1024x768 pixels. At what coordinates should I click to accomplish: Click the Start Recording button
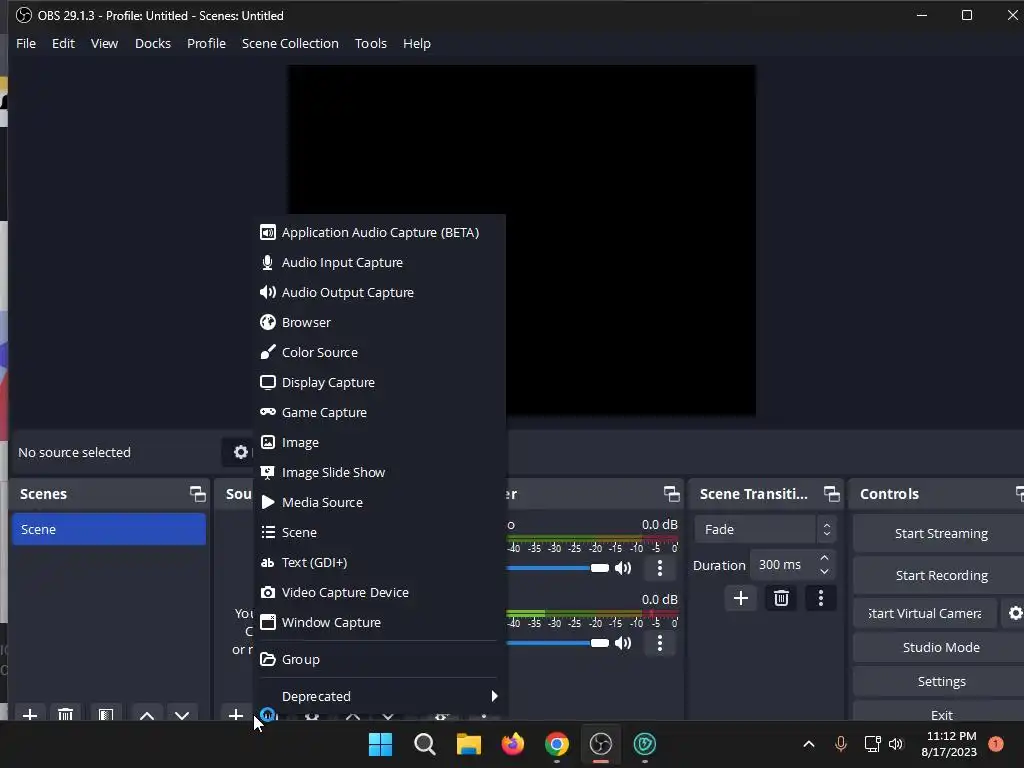pos(940,576)
